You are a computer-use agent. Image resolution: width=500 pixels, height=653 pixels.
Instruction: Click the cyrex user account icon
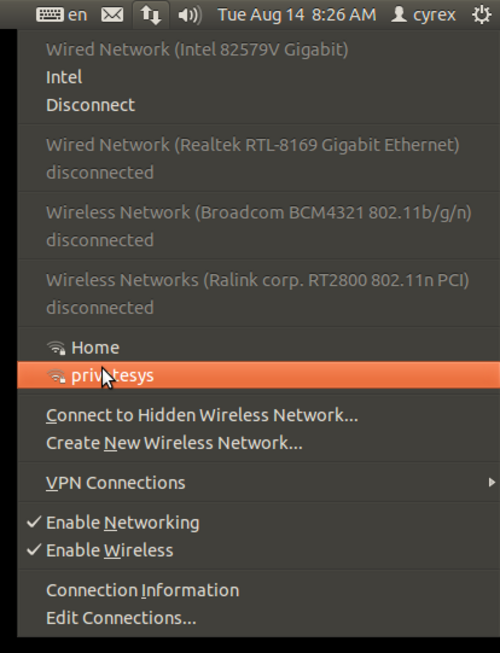pyautogui.click(x=399, y=15)
